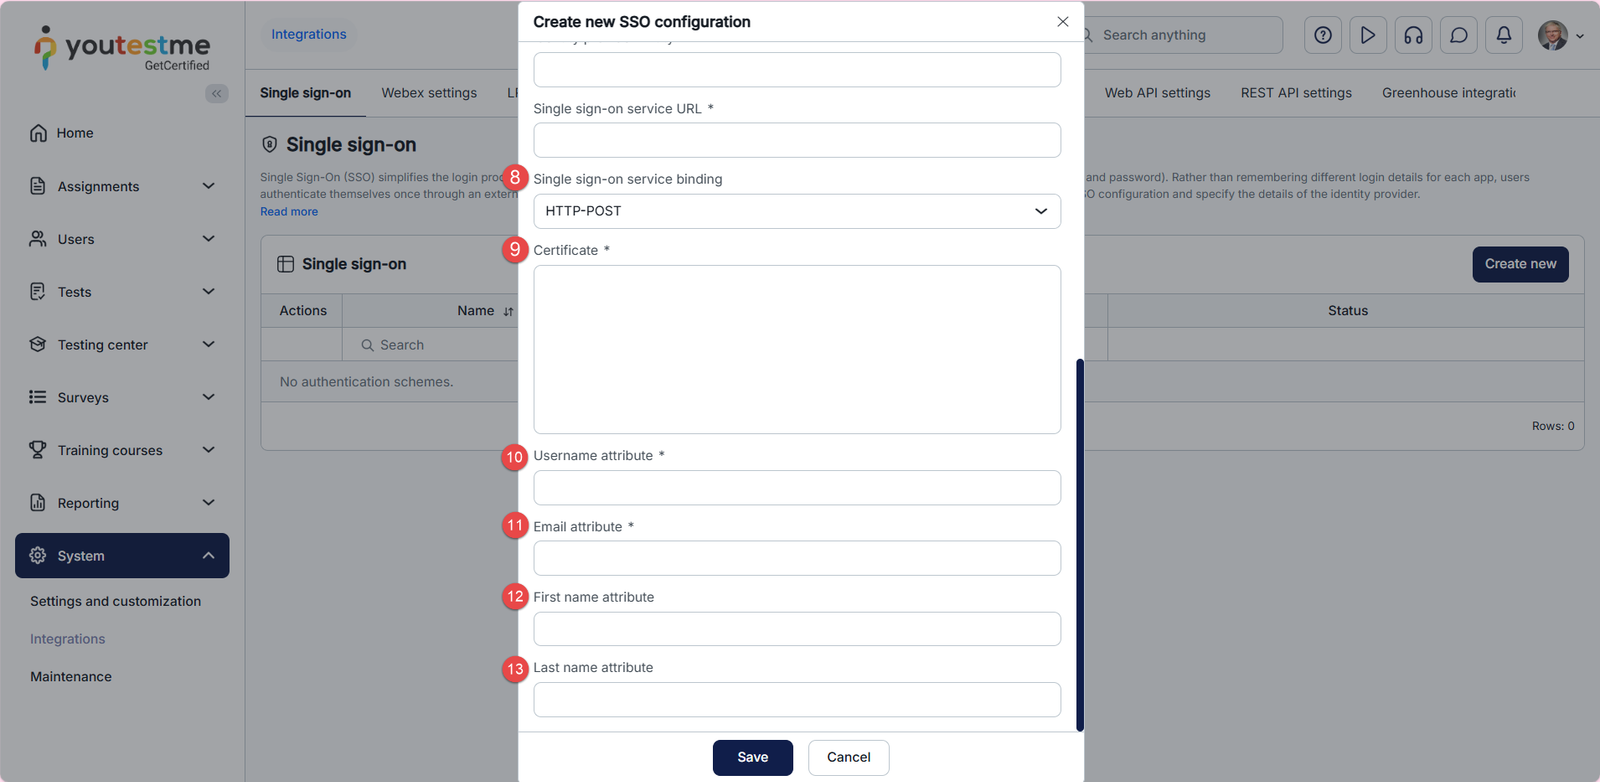
Task: Collapse the sidebar with double-chevron icon
Action: pyautogui.click(x=217, y=93)
